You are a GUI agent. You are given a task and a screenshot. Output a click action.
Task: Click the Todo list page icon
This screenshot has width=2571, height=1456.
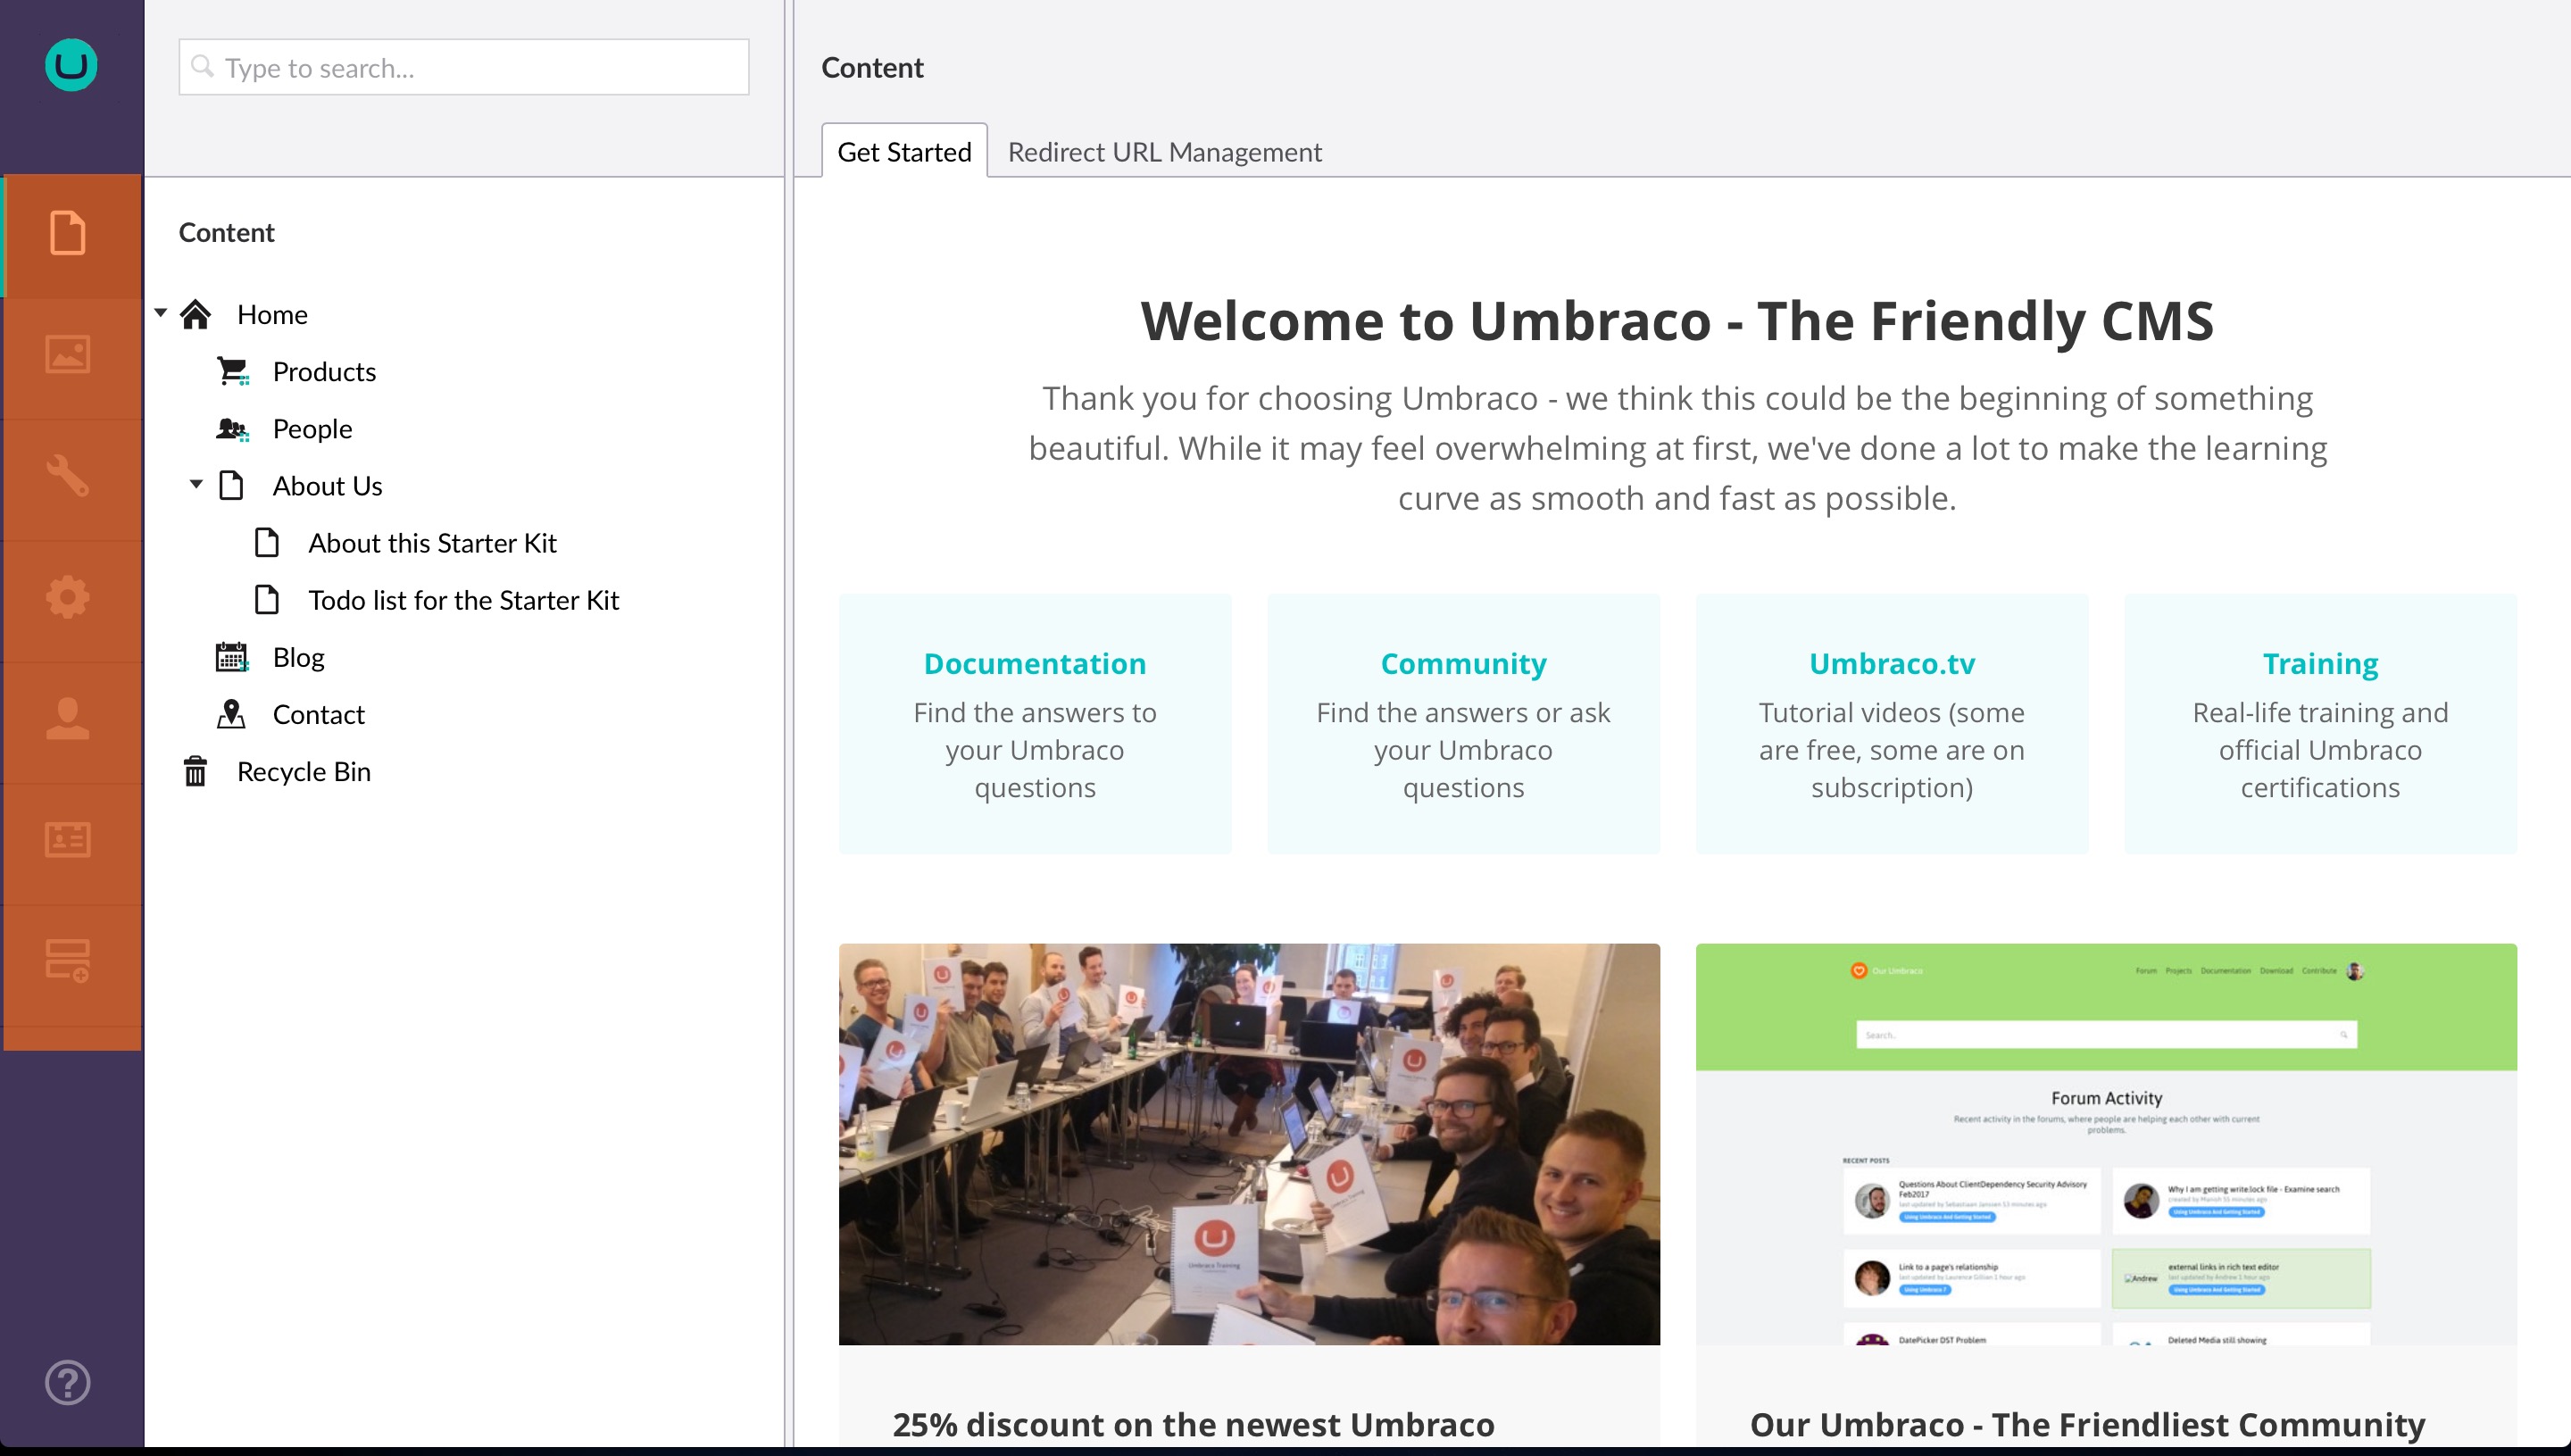coord(267,599)
